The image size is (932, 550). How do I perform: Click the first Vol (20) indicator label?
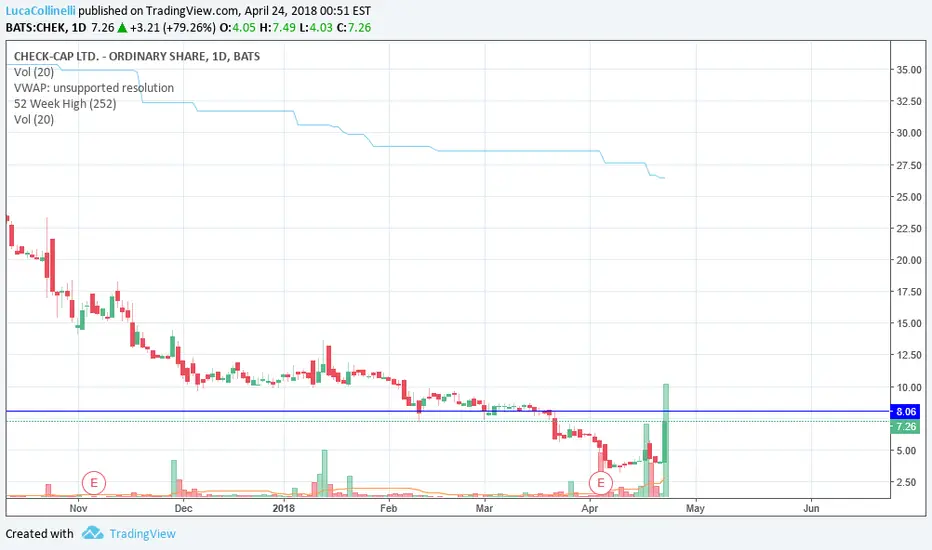(x=34, y=72)
